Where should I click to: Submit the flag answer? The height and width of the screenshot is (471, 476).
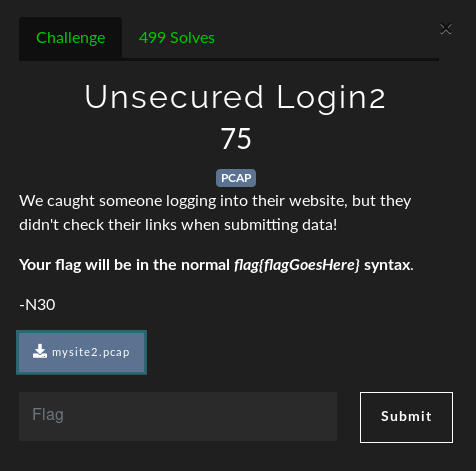point(406,417)
